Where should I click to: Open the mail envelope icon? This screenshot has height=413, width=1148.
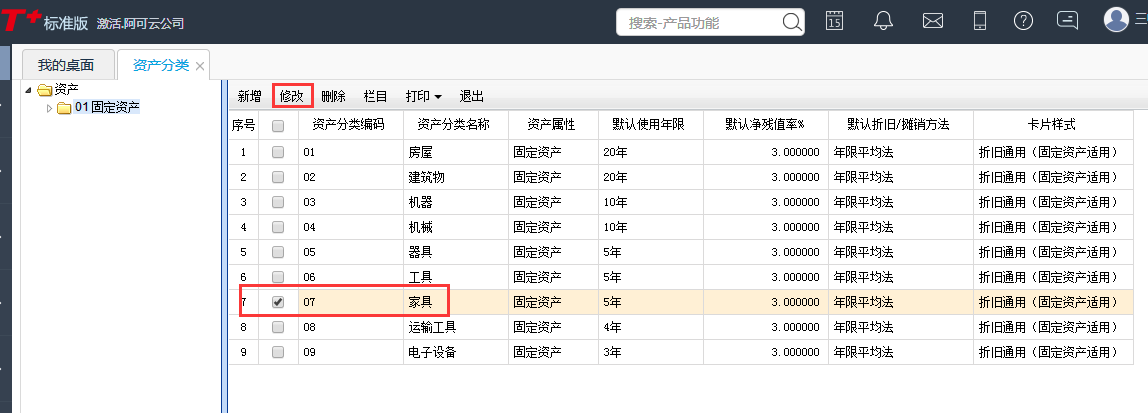(x=932, y=21)
